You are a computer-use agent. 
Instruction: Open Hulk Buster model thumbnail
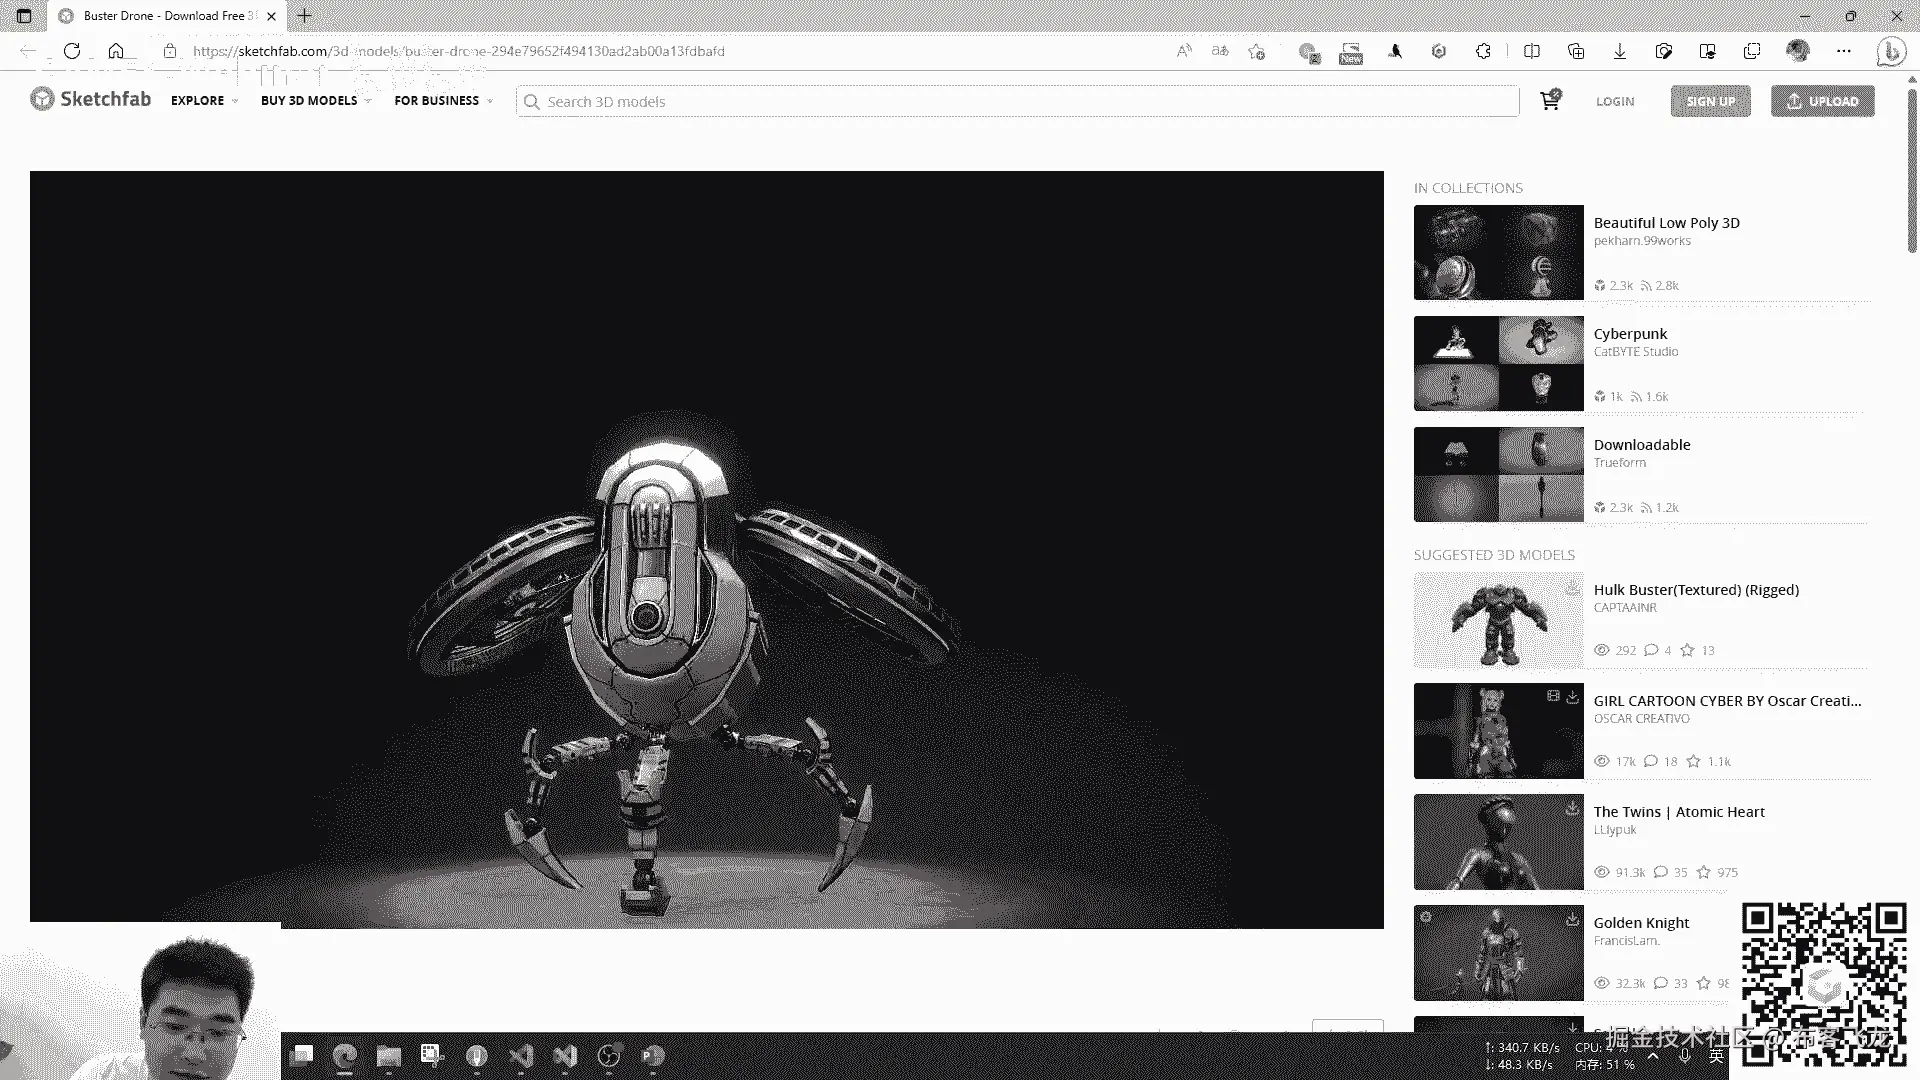1498,620
